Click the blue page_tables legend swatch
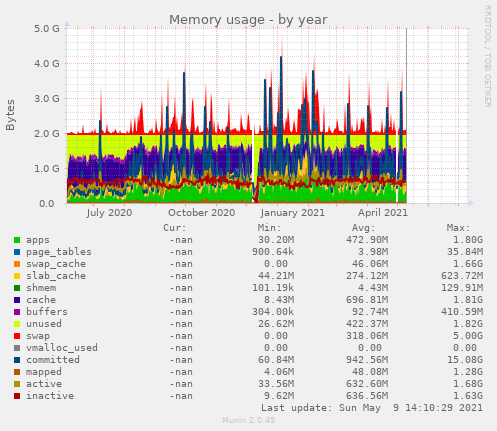The width and height of the screenshot is (497, 431). click(x=17, y=252)
